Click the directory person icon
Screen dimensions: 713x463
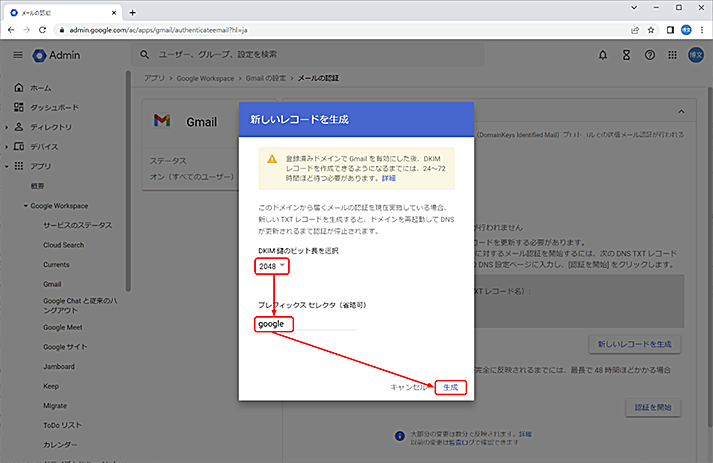click(19, 126)
